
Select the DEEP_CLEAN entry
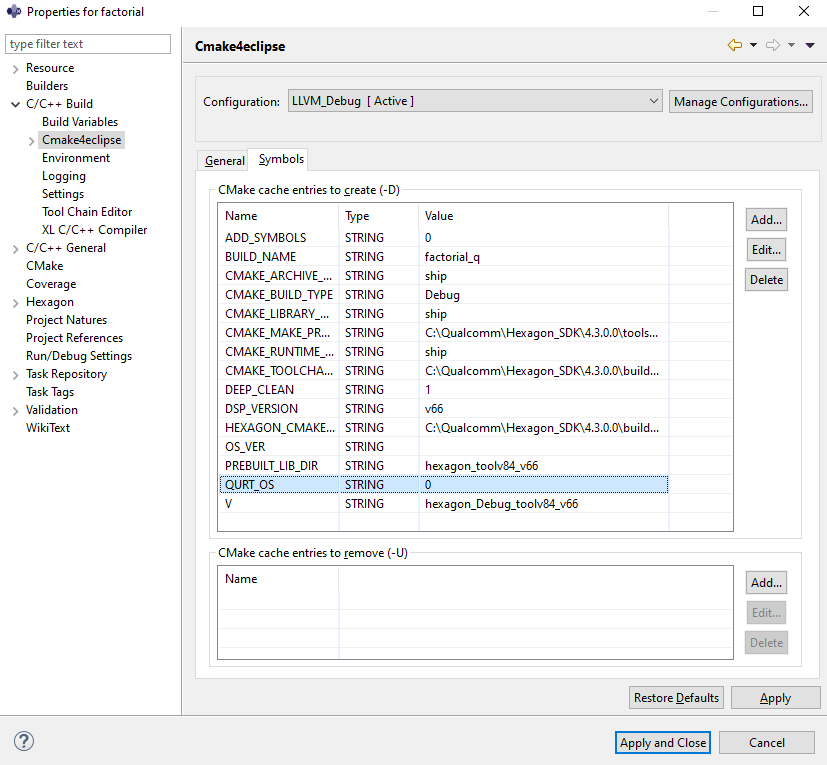click(444, 389)
